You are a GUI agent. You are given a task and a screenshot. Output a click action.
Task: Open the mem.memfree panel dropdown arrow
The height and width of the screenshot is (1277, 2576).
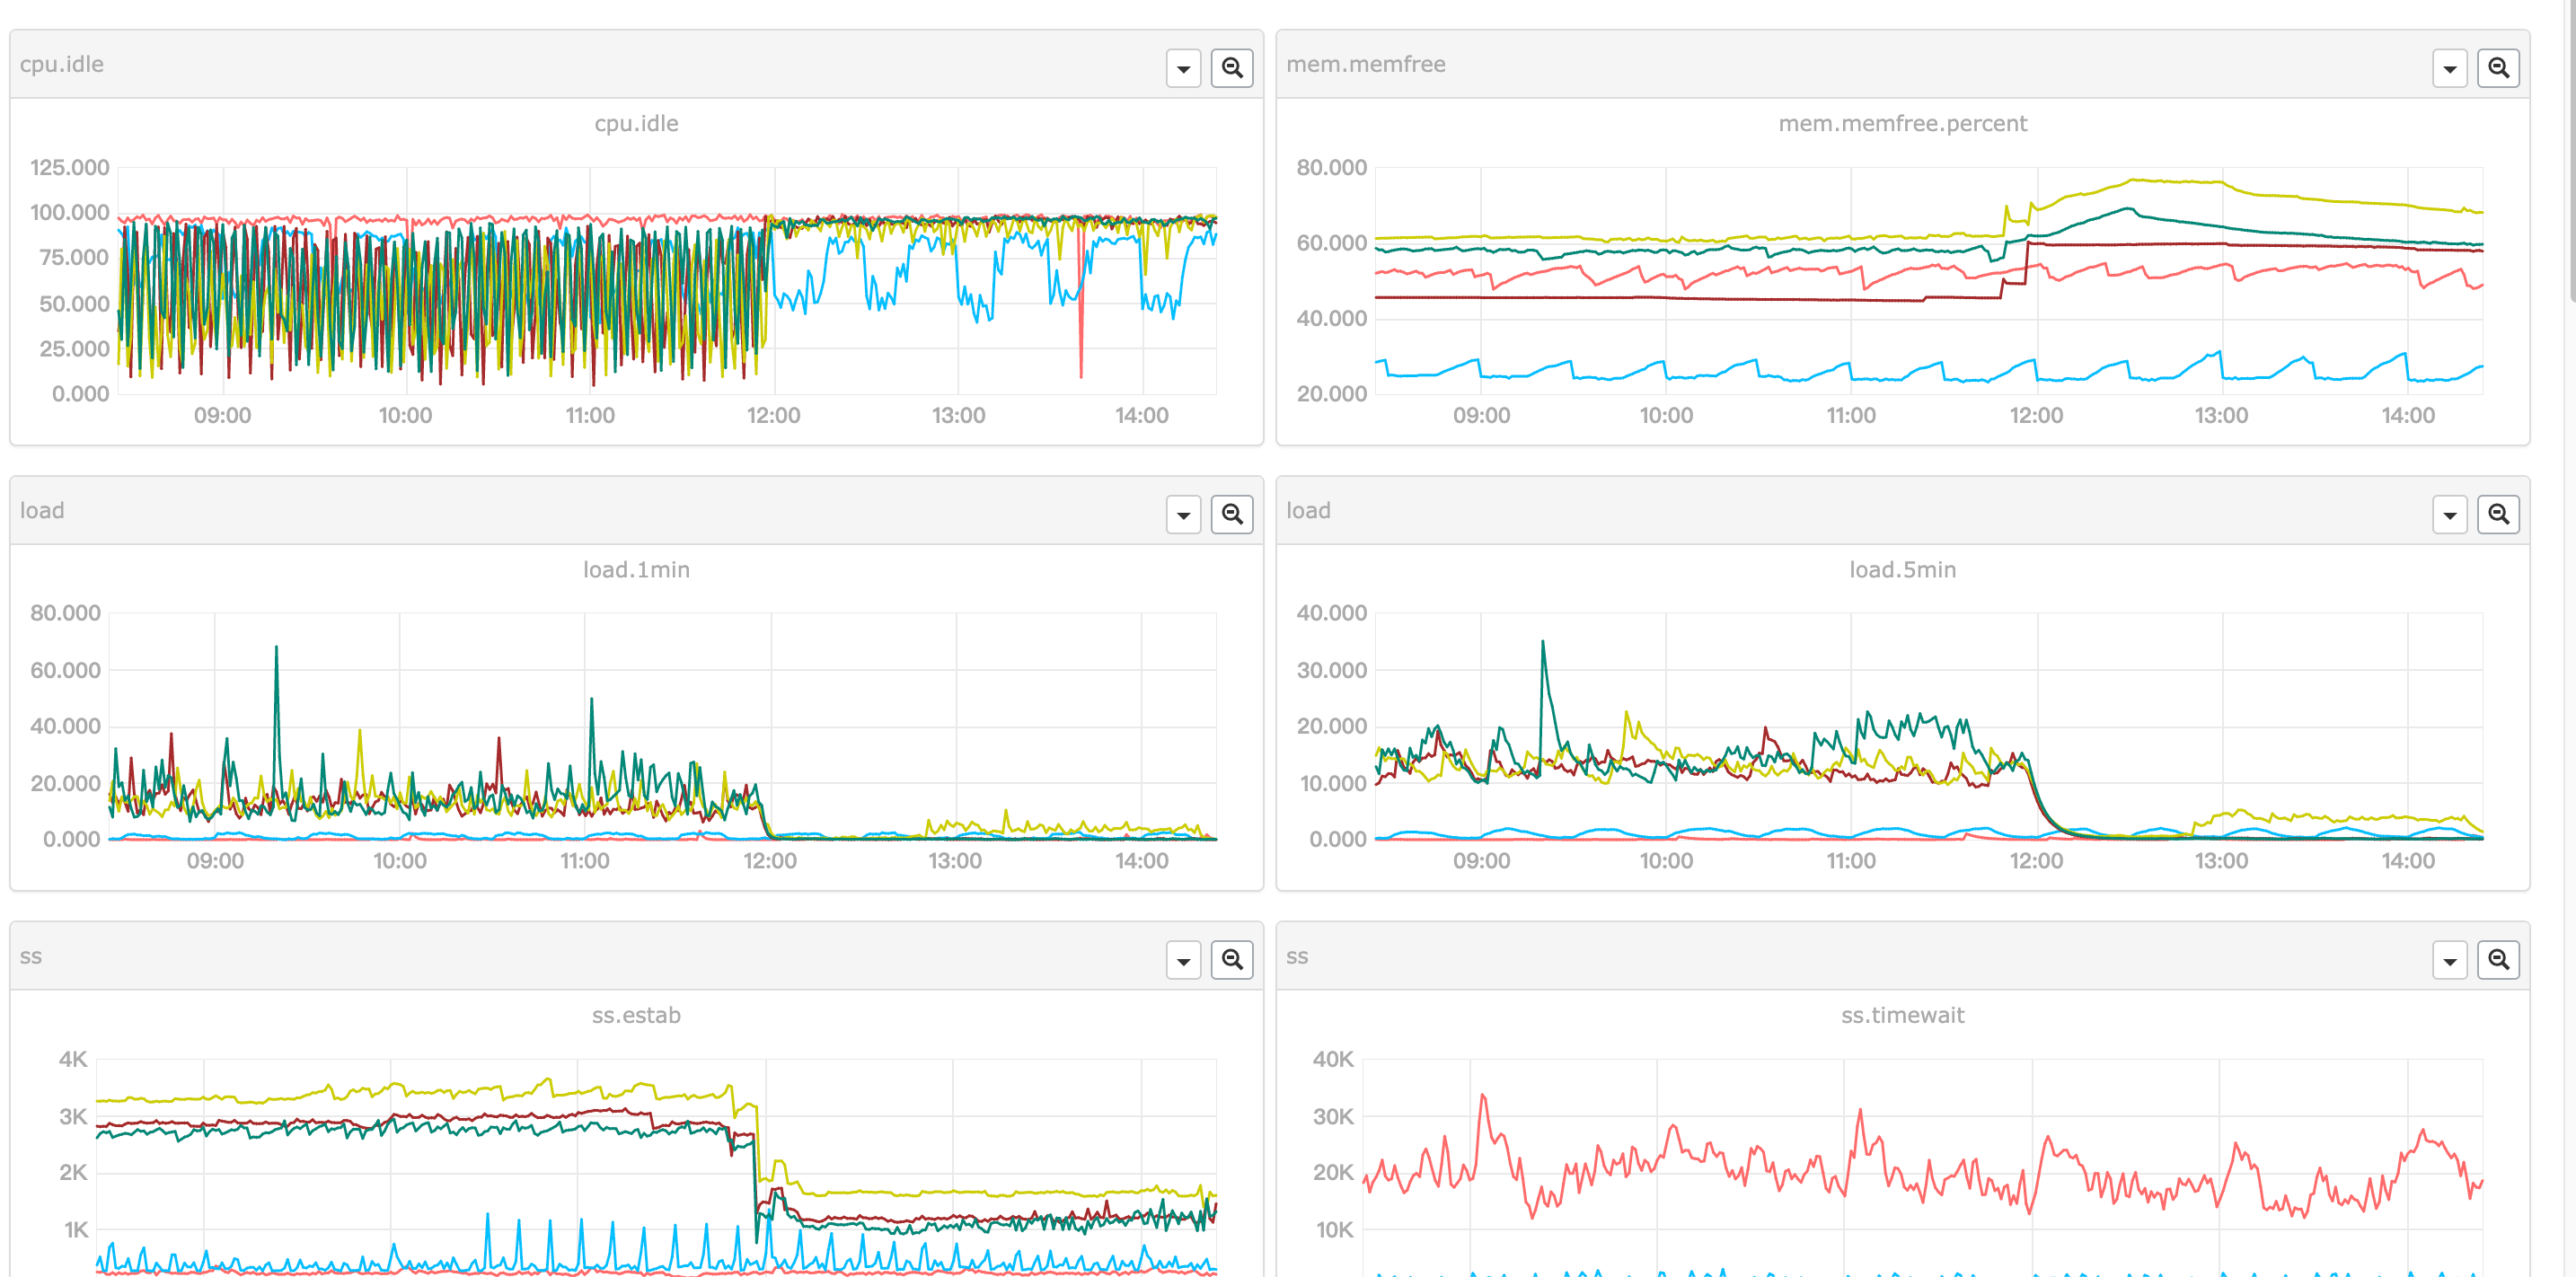point(2450,68)
